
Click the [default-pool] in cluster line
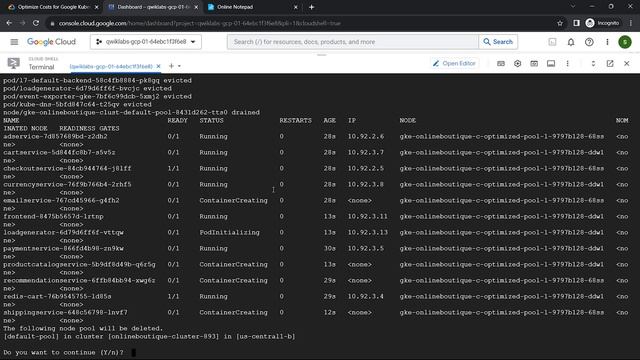[x=149, y=336]
